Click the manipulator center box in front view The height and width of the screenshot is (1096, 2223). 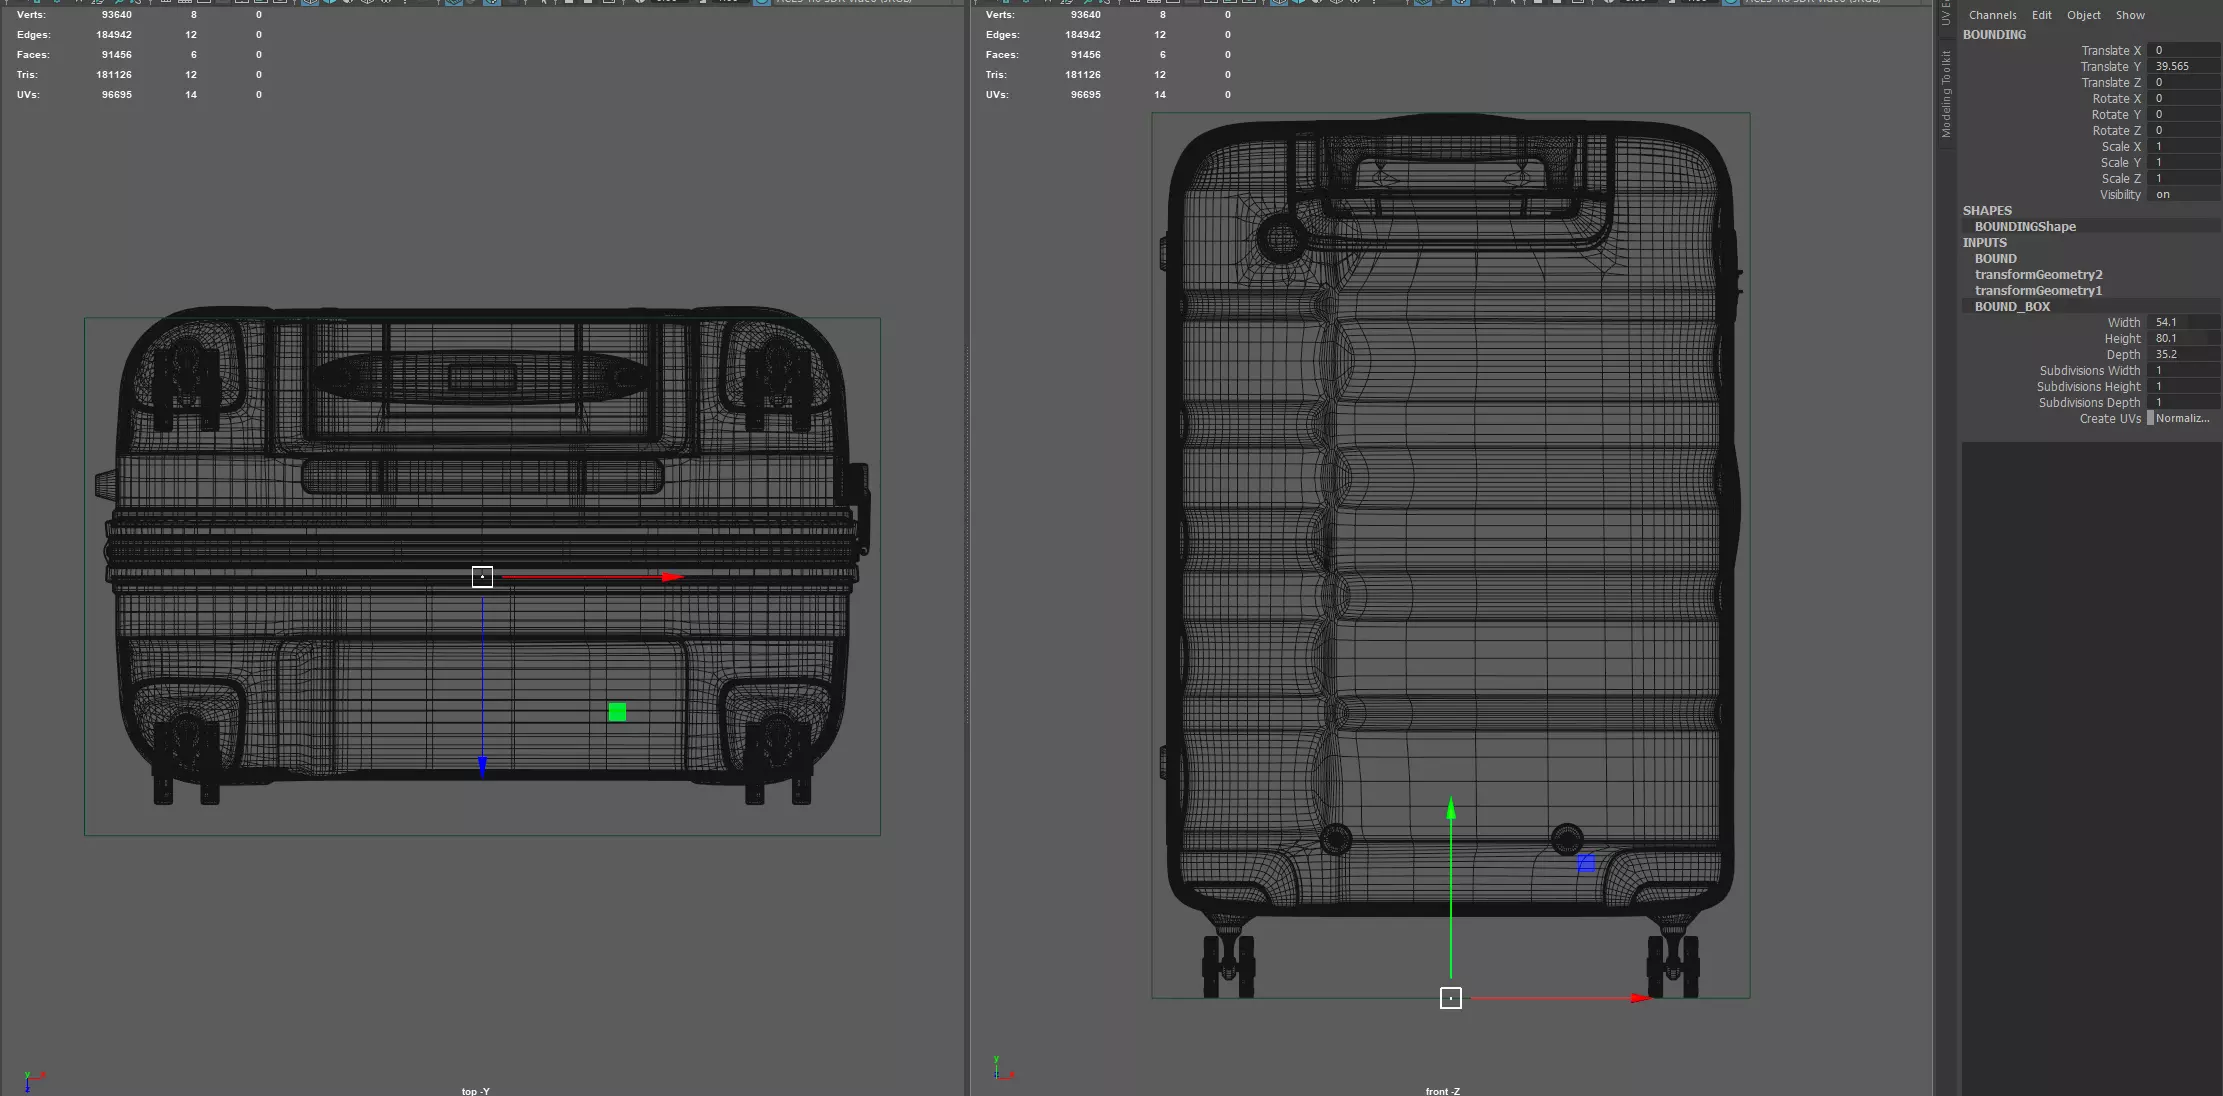coord(1451,998)
